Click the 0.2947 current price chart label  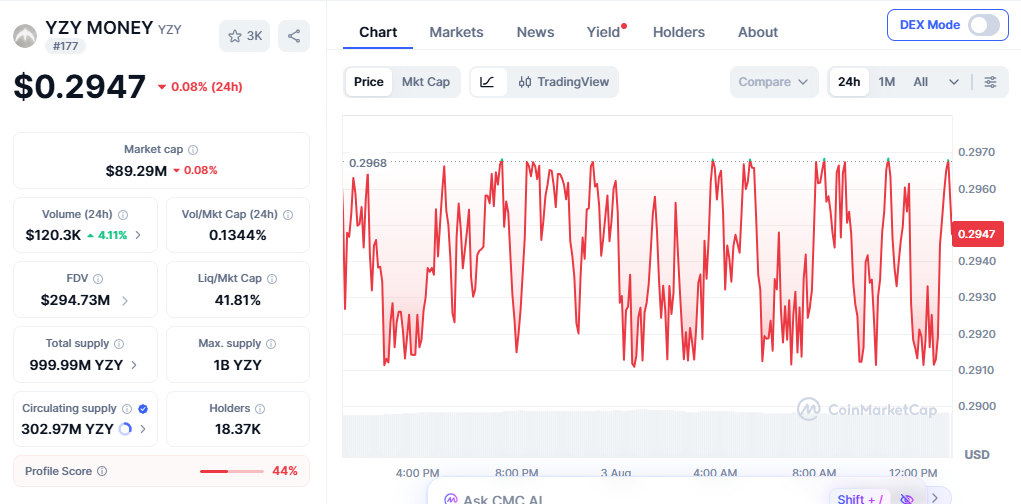977,234
